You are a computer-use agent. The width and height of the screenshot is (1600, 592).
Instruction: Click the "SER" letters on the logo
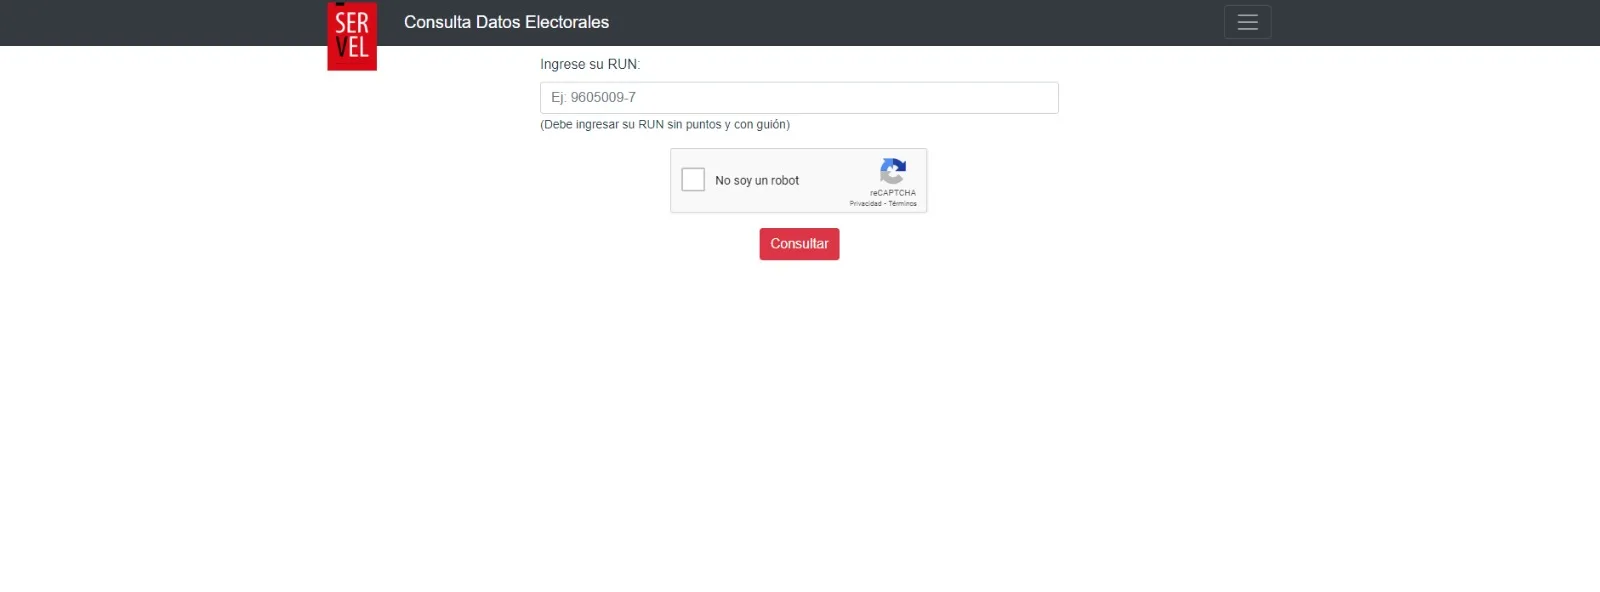(x=352, y=23)
